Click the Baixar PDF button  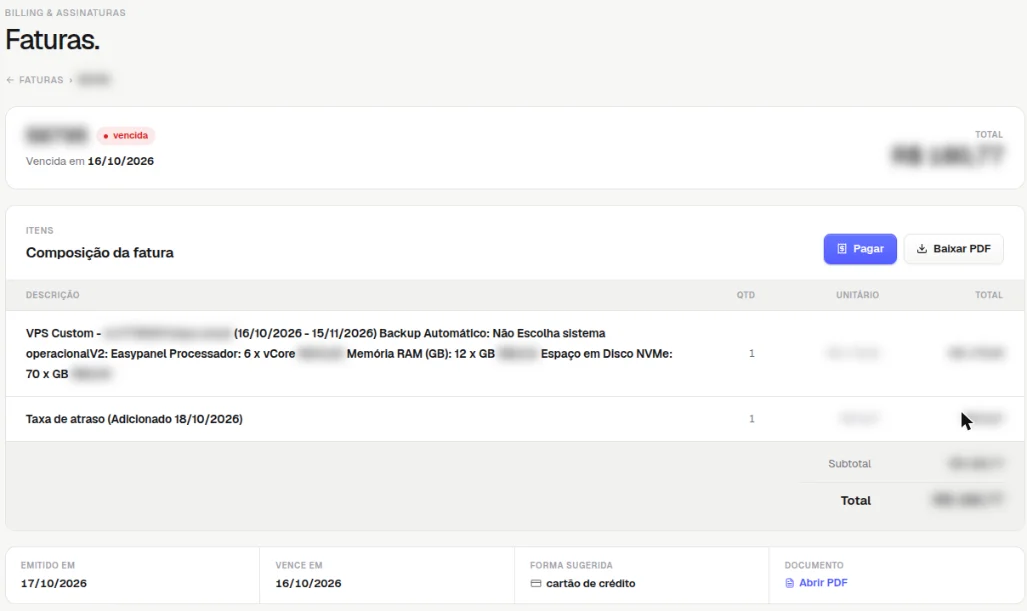(x=954, y=249)
